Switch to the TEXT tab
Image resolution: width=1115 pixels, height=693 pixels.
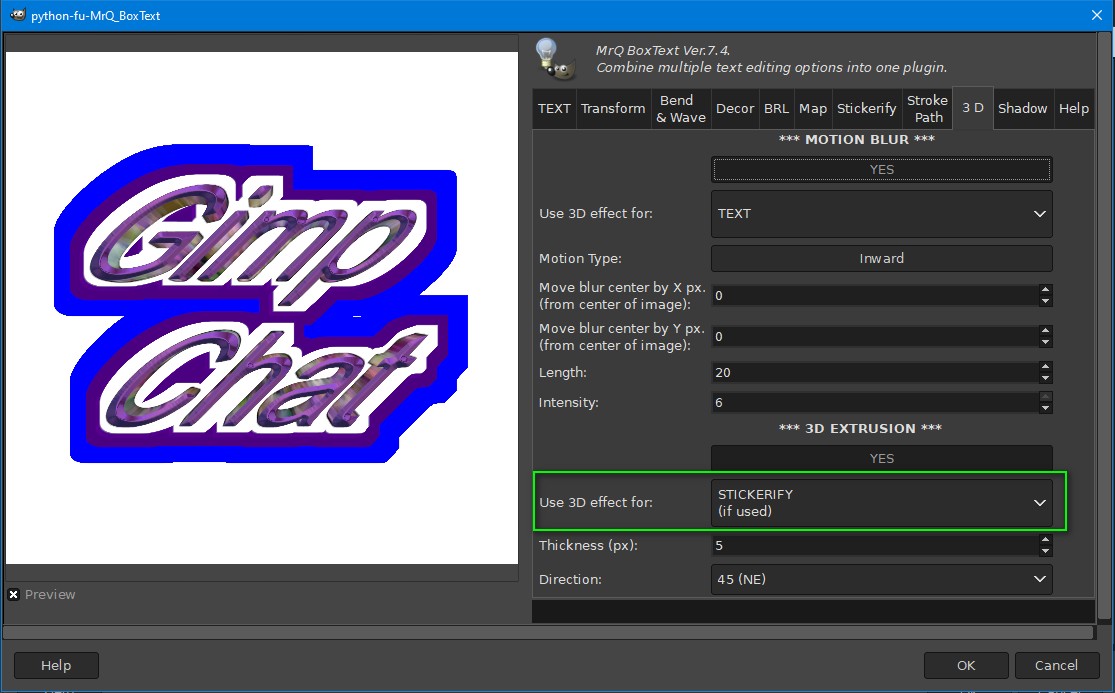(x=554, y=109)
